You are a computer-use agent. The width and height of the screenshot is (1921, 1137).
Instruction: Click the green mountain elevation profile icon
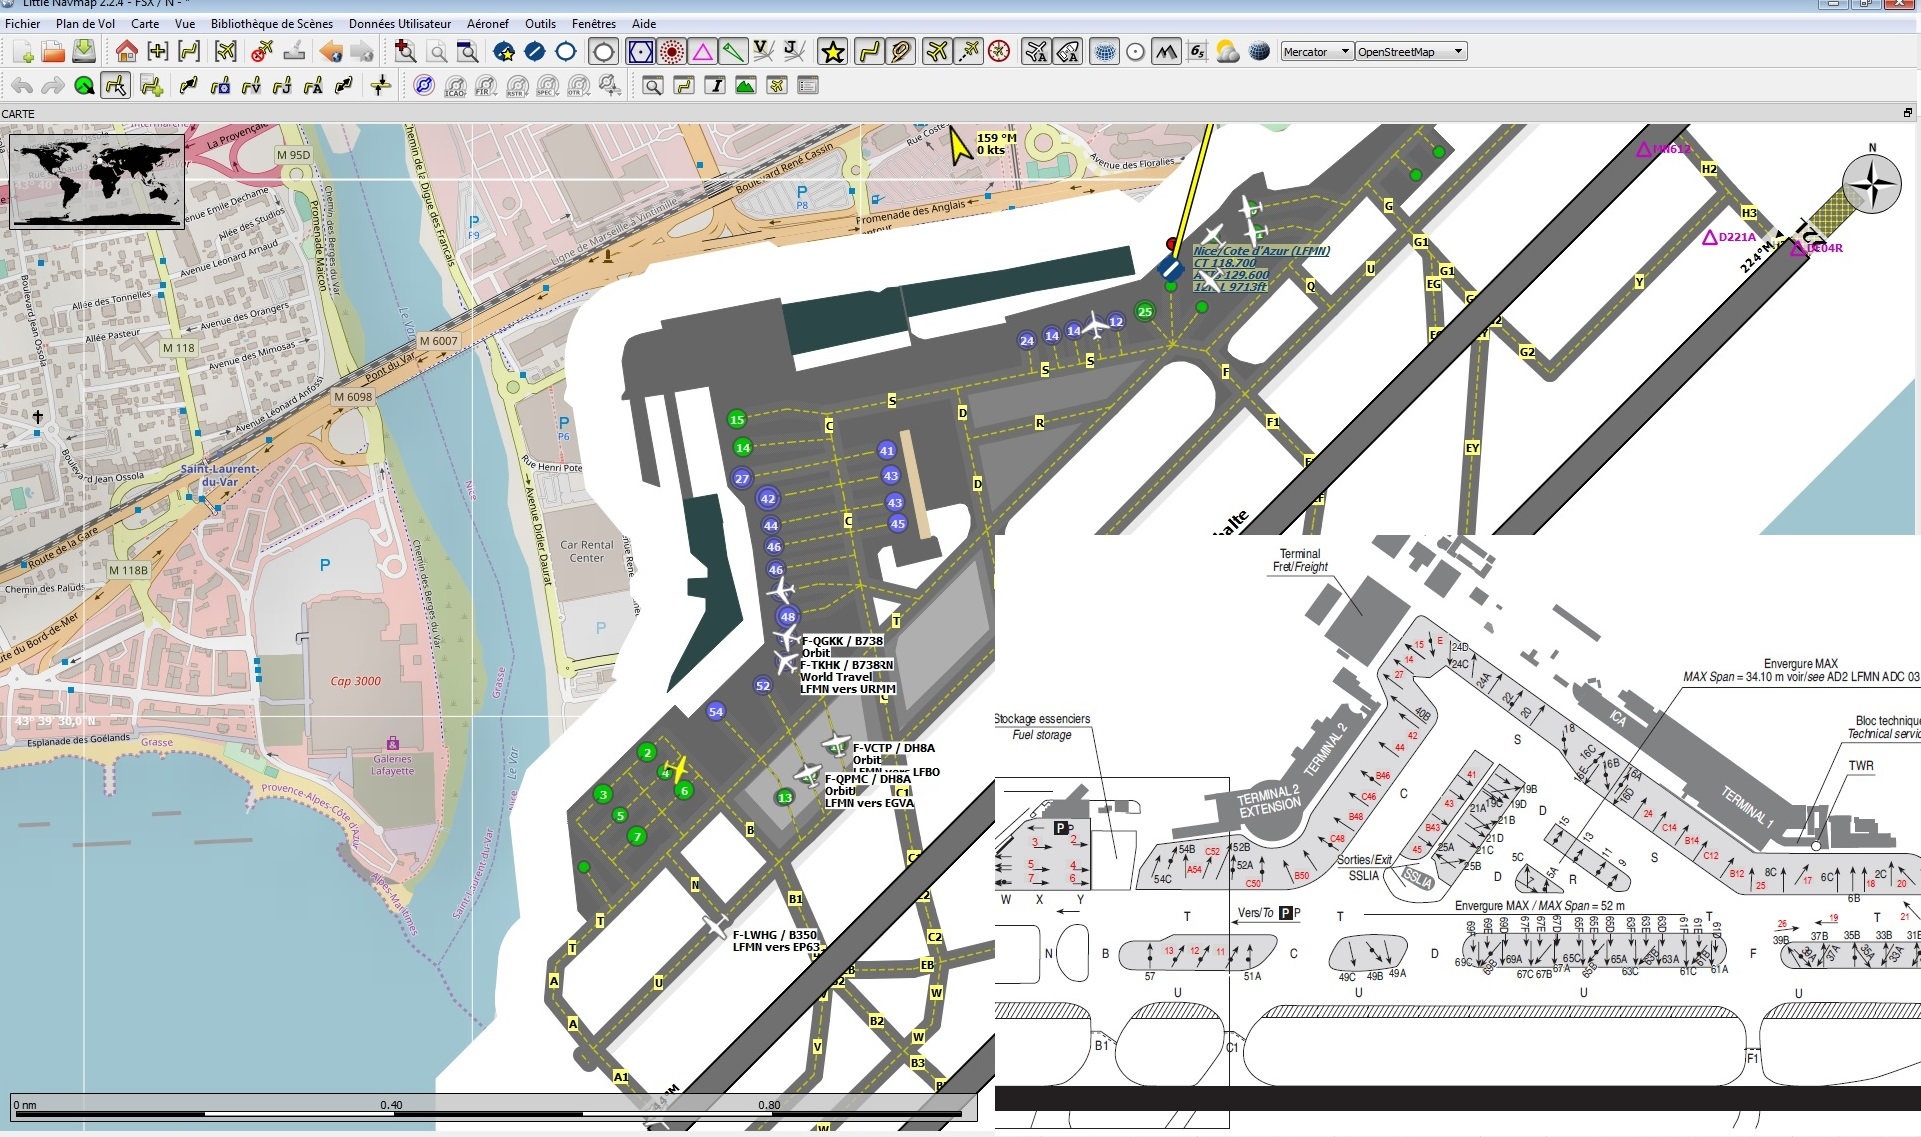point(745,86)
